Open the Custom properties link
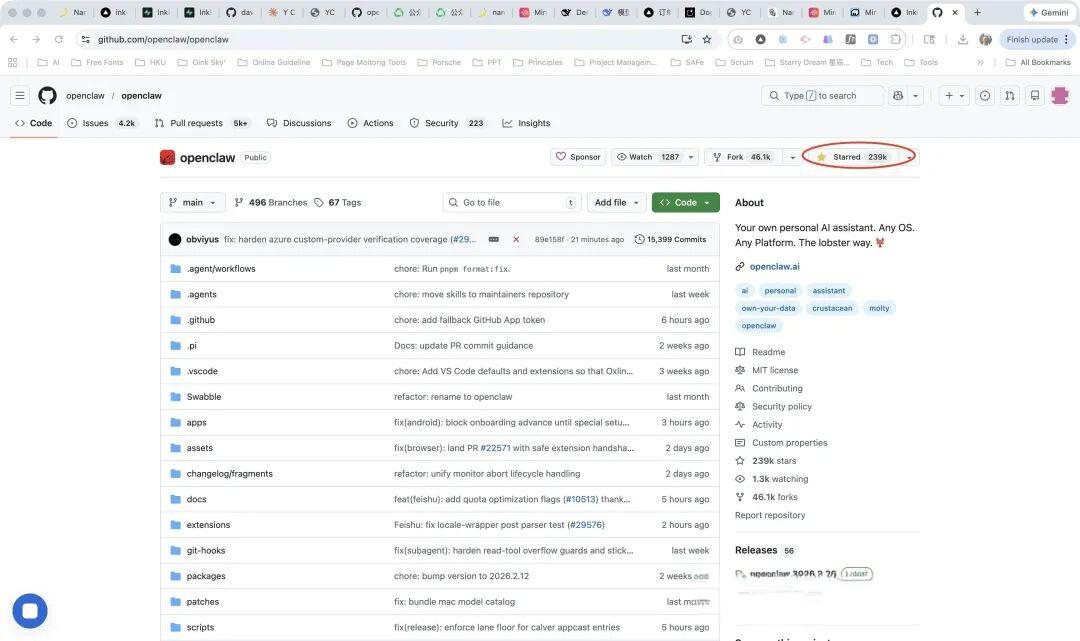 (789, 443)
